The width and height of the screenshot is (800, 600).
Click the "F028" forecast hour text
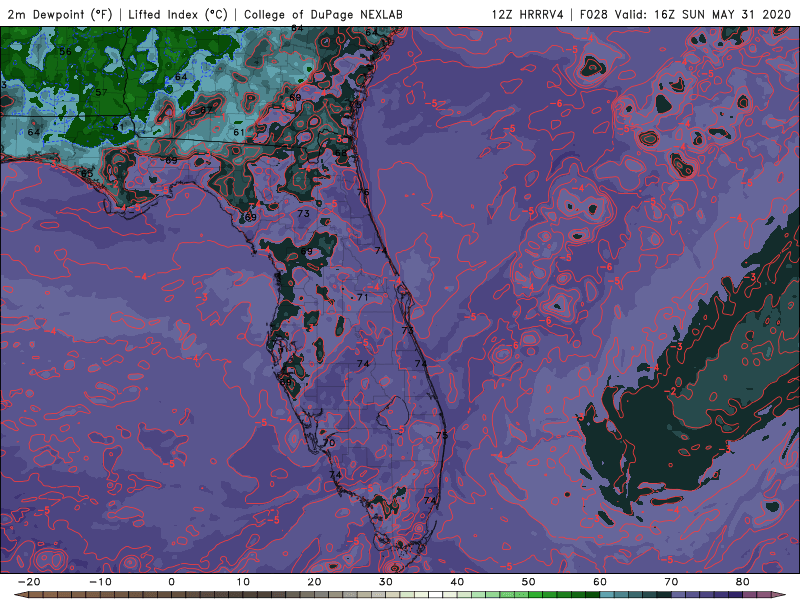click(594, 15)
